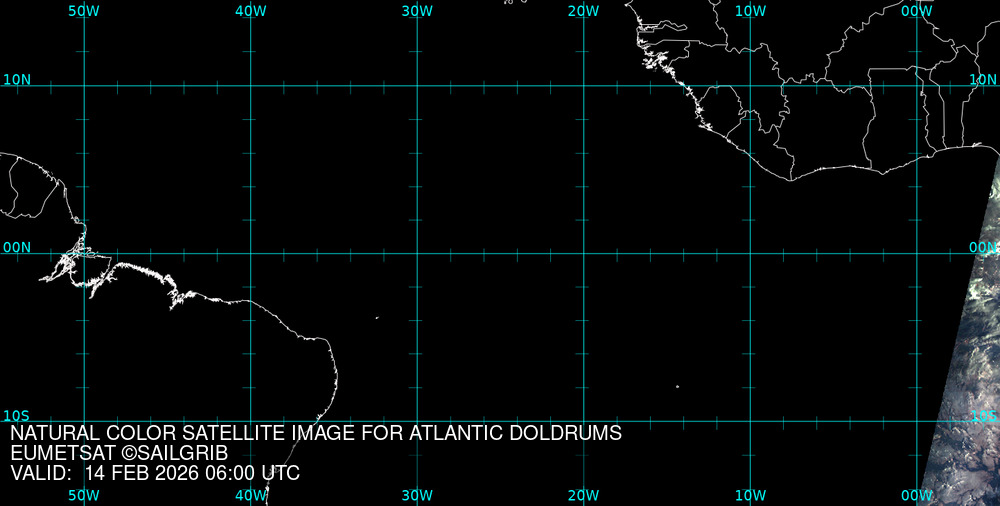Click the 10N latitude label on the right side

(983, 79)
